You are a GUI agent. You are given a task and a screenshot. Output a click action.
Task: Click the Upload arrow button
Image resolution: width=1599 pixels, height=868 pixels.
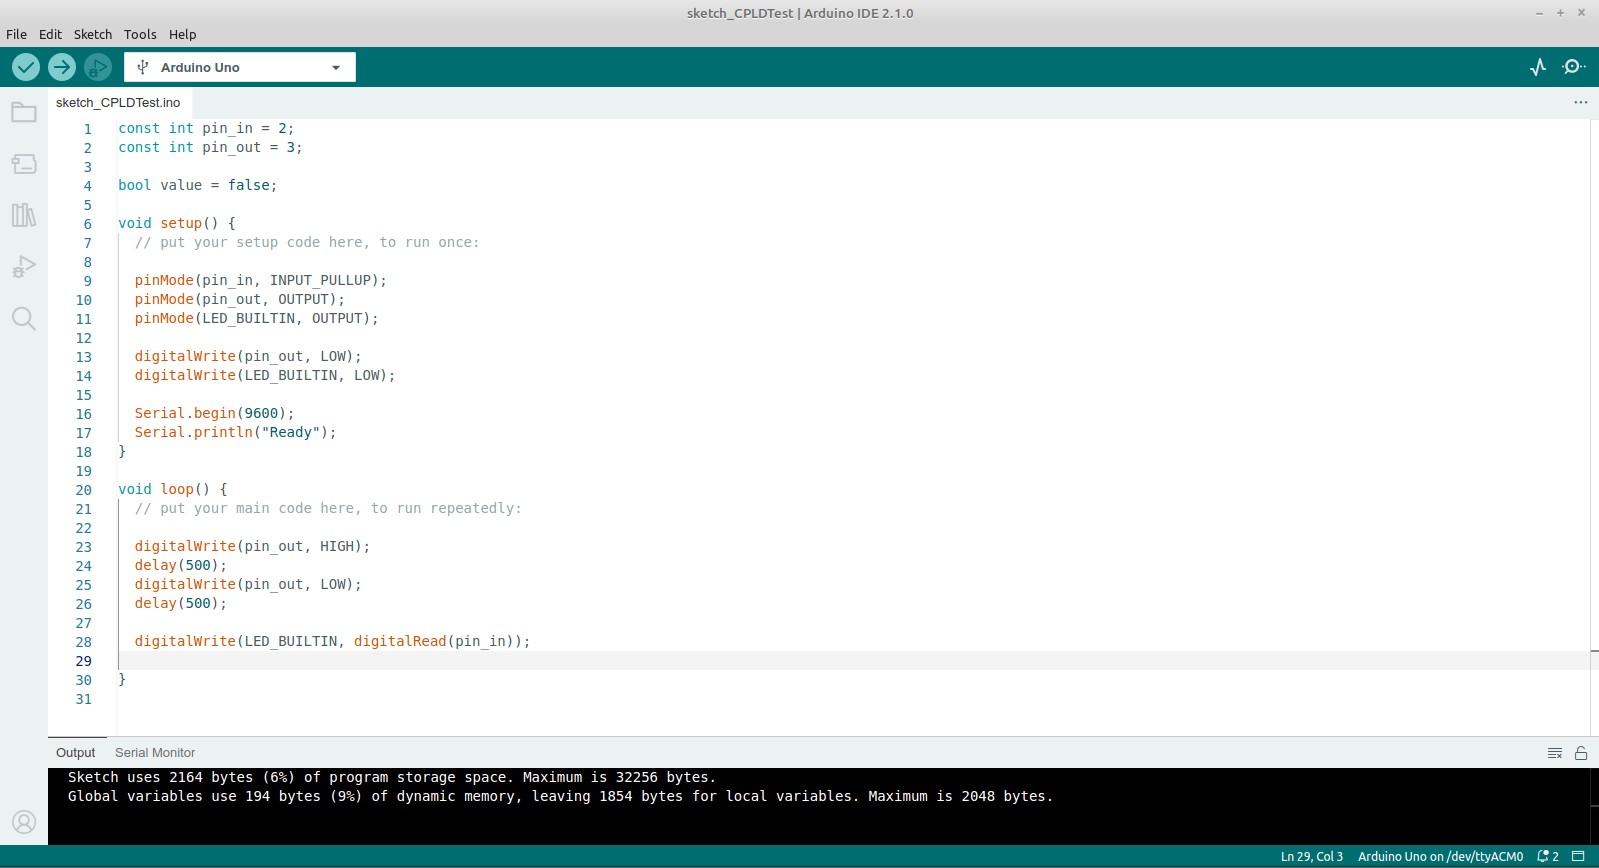pyautogui.click(x=62, y=67)
